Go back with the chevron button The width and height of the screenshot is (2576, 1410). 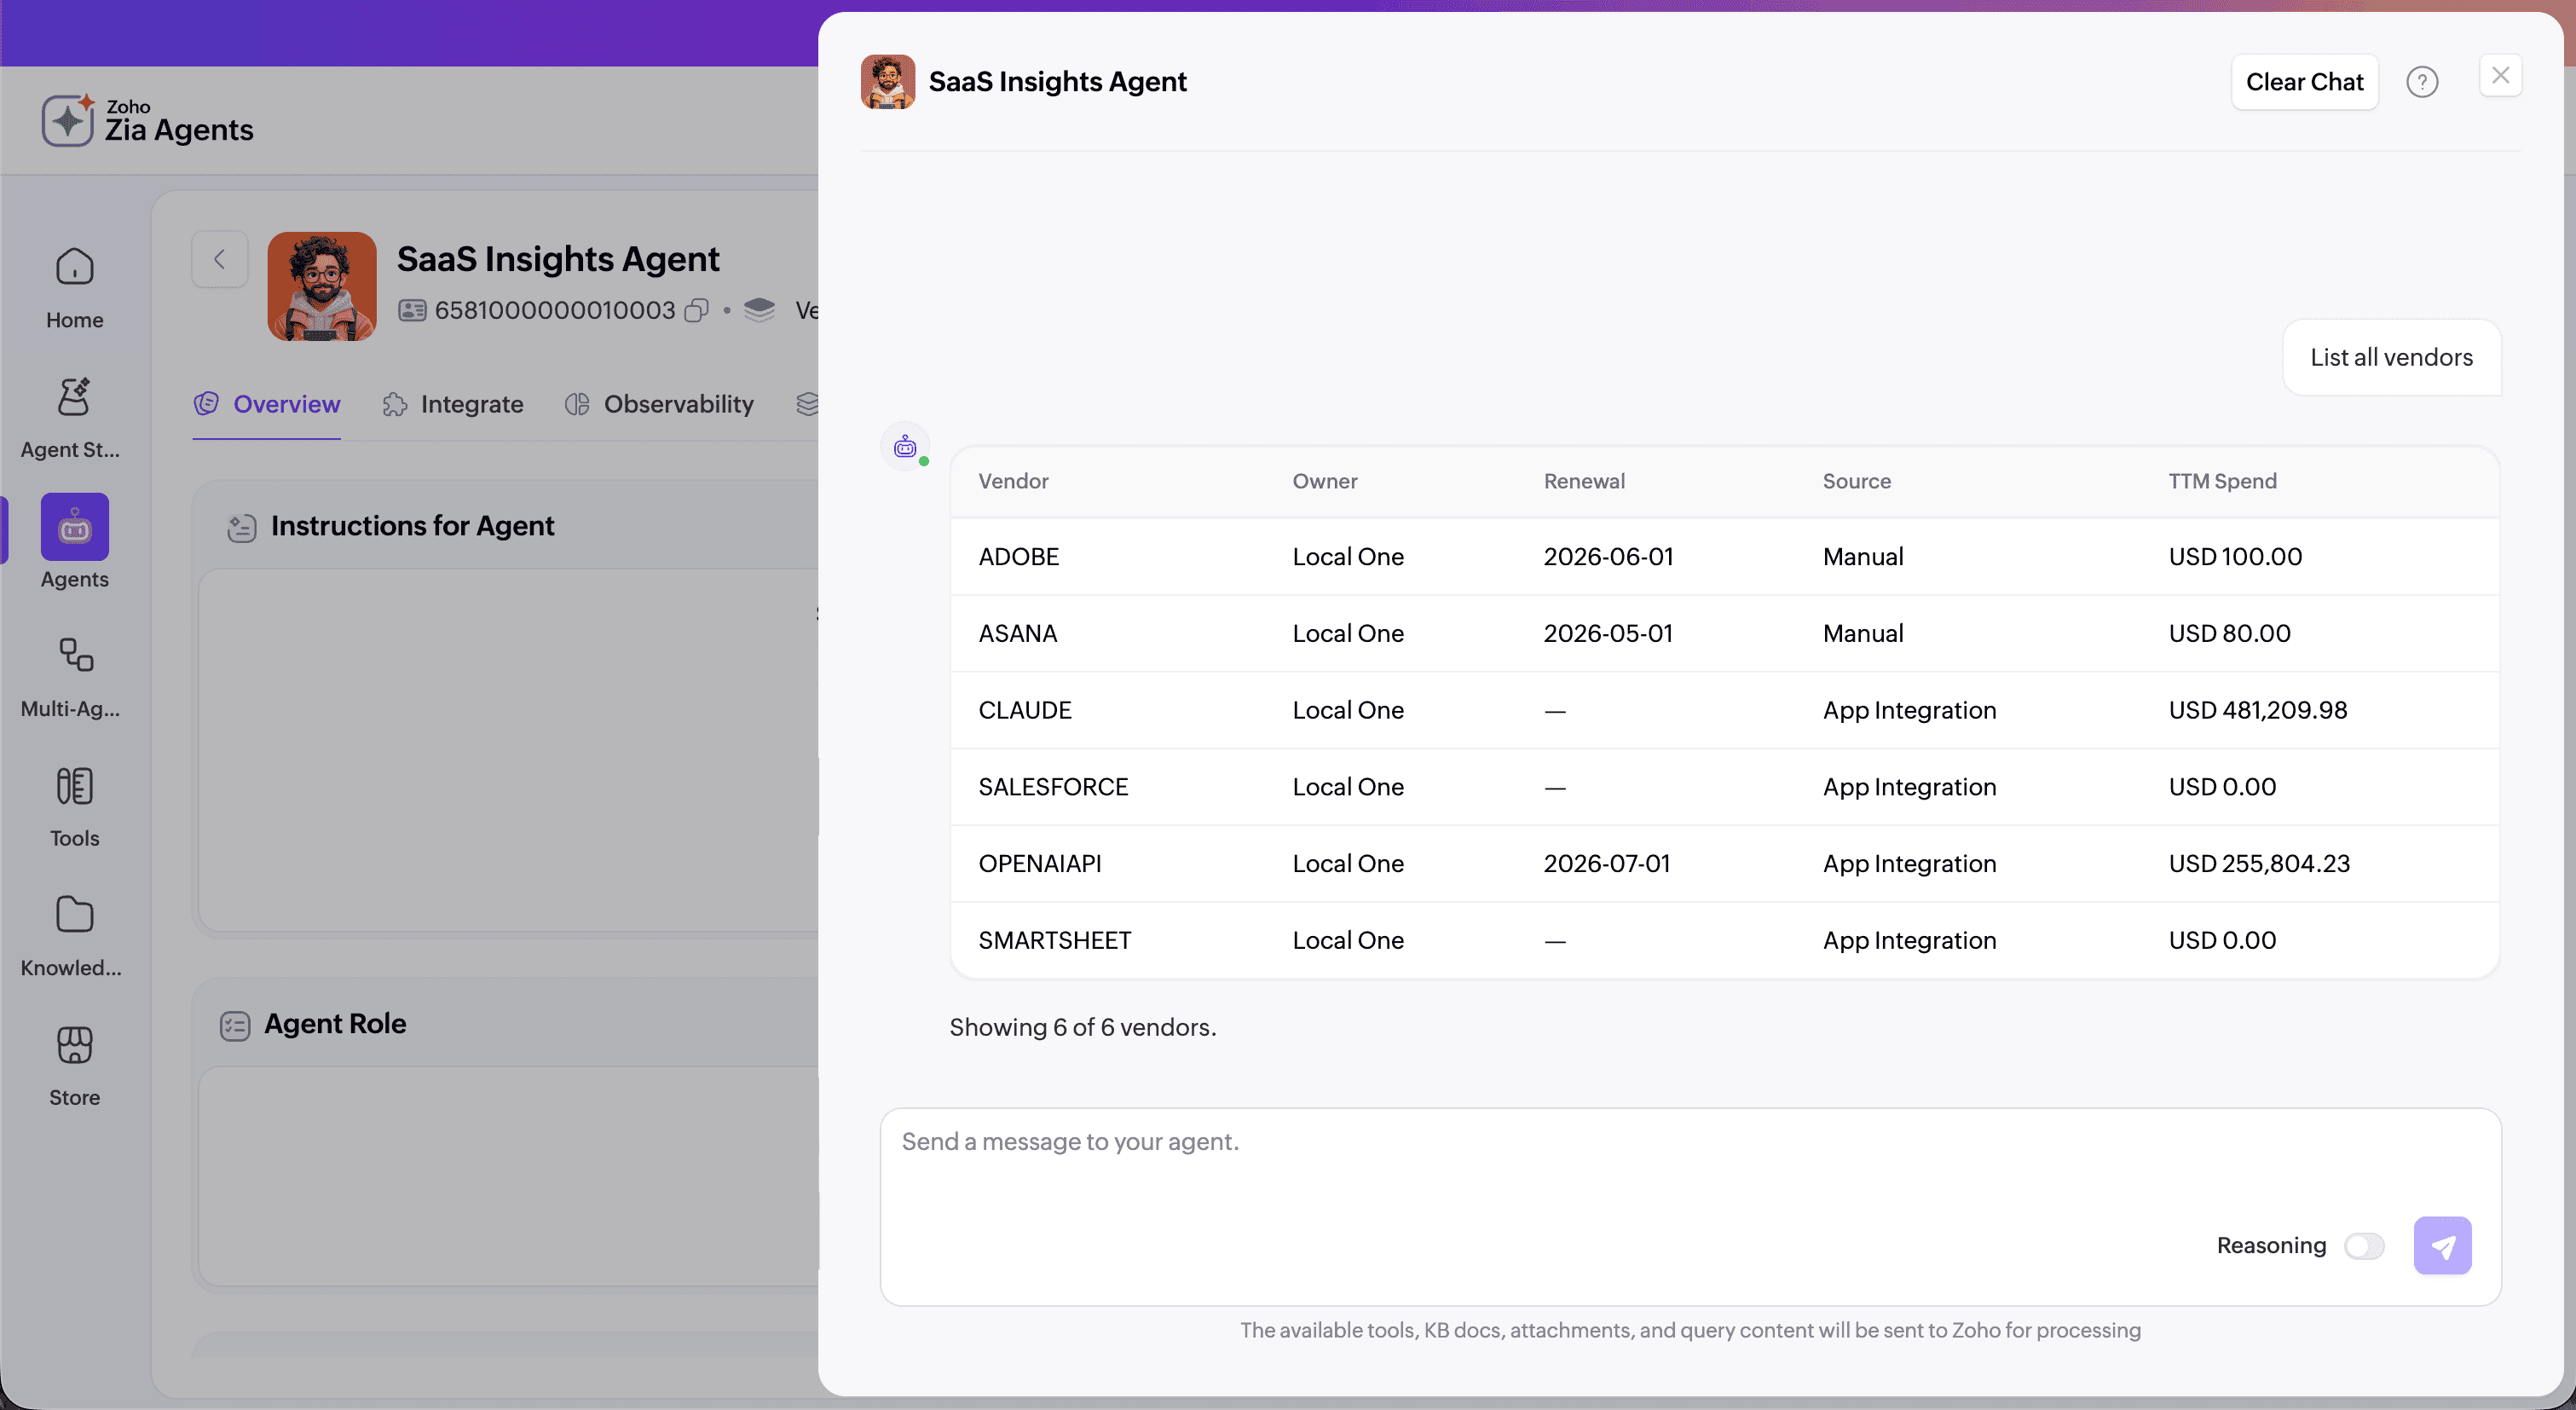coord(219,260)
